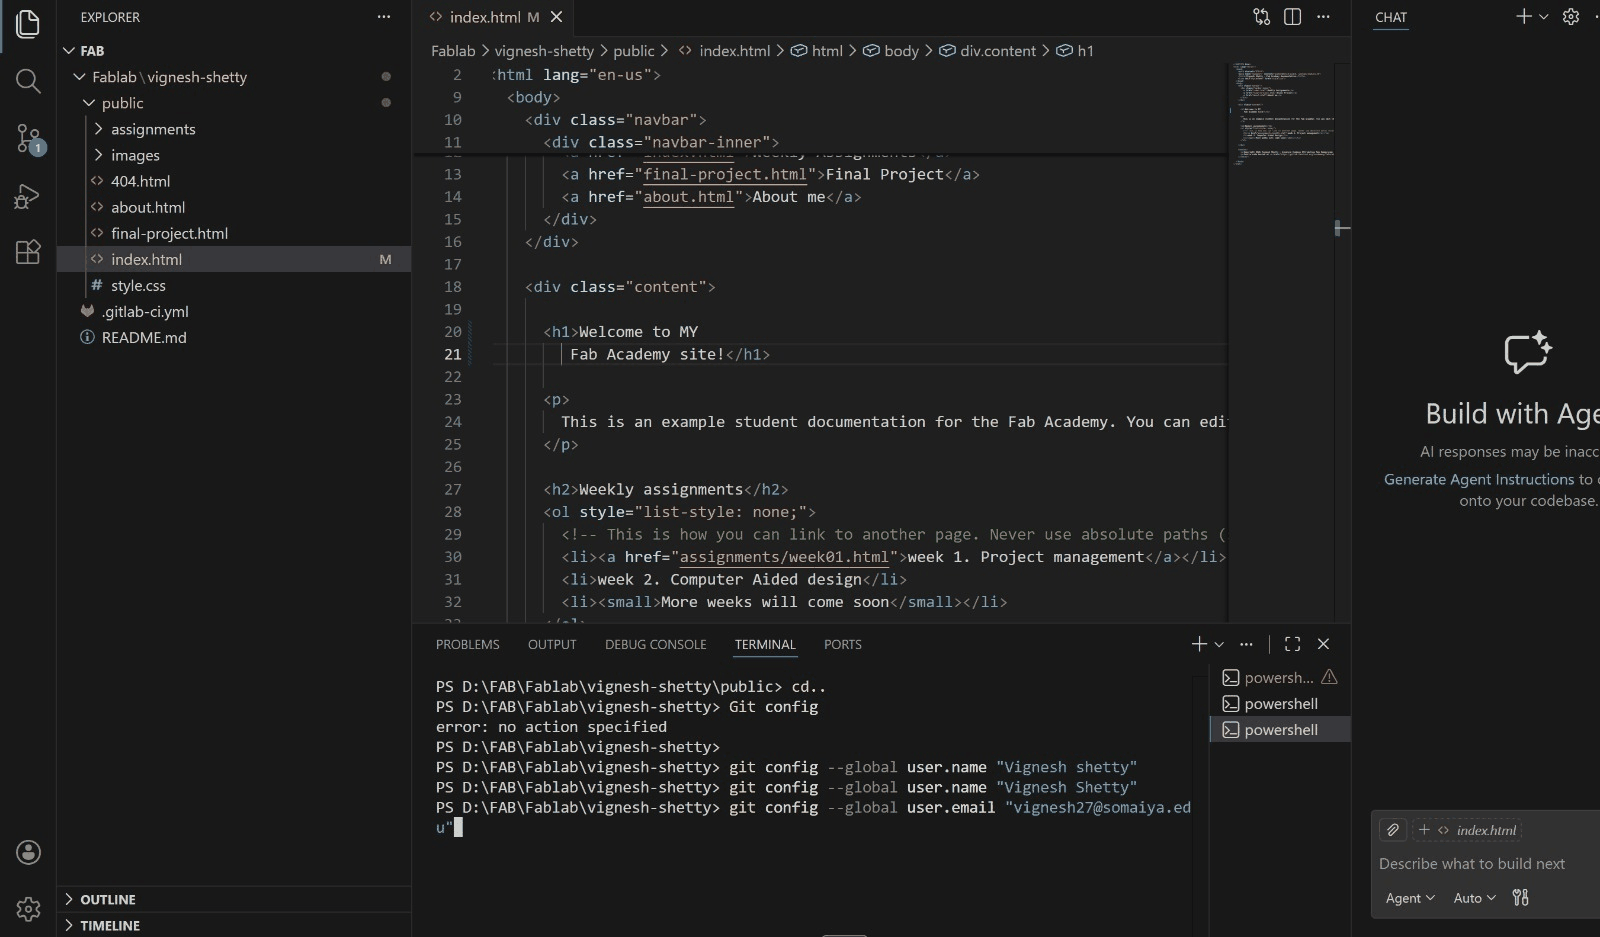The height and width of the screenshot is (937, 1600).
Task: Open chat settings gear icon
Action: click(1571, 16)
